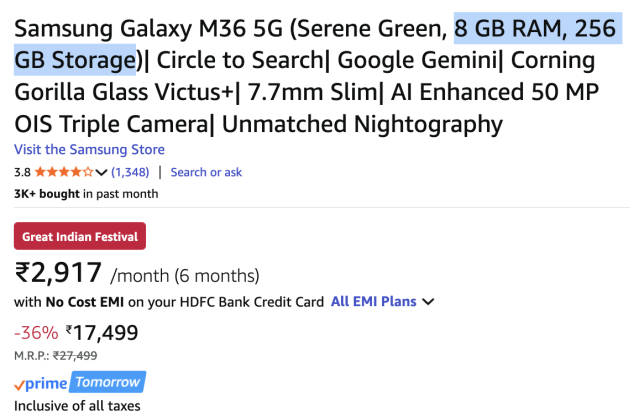Click the ₹2,917 monthly EMI price

[x=58, y=273]
